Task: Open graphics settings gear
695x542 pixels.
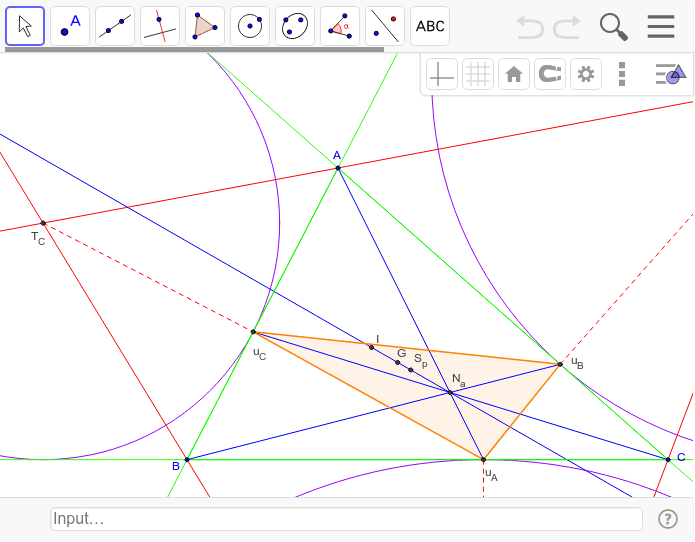Action: 586,74
